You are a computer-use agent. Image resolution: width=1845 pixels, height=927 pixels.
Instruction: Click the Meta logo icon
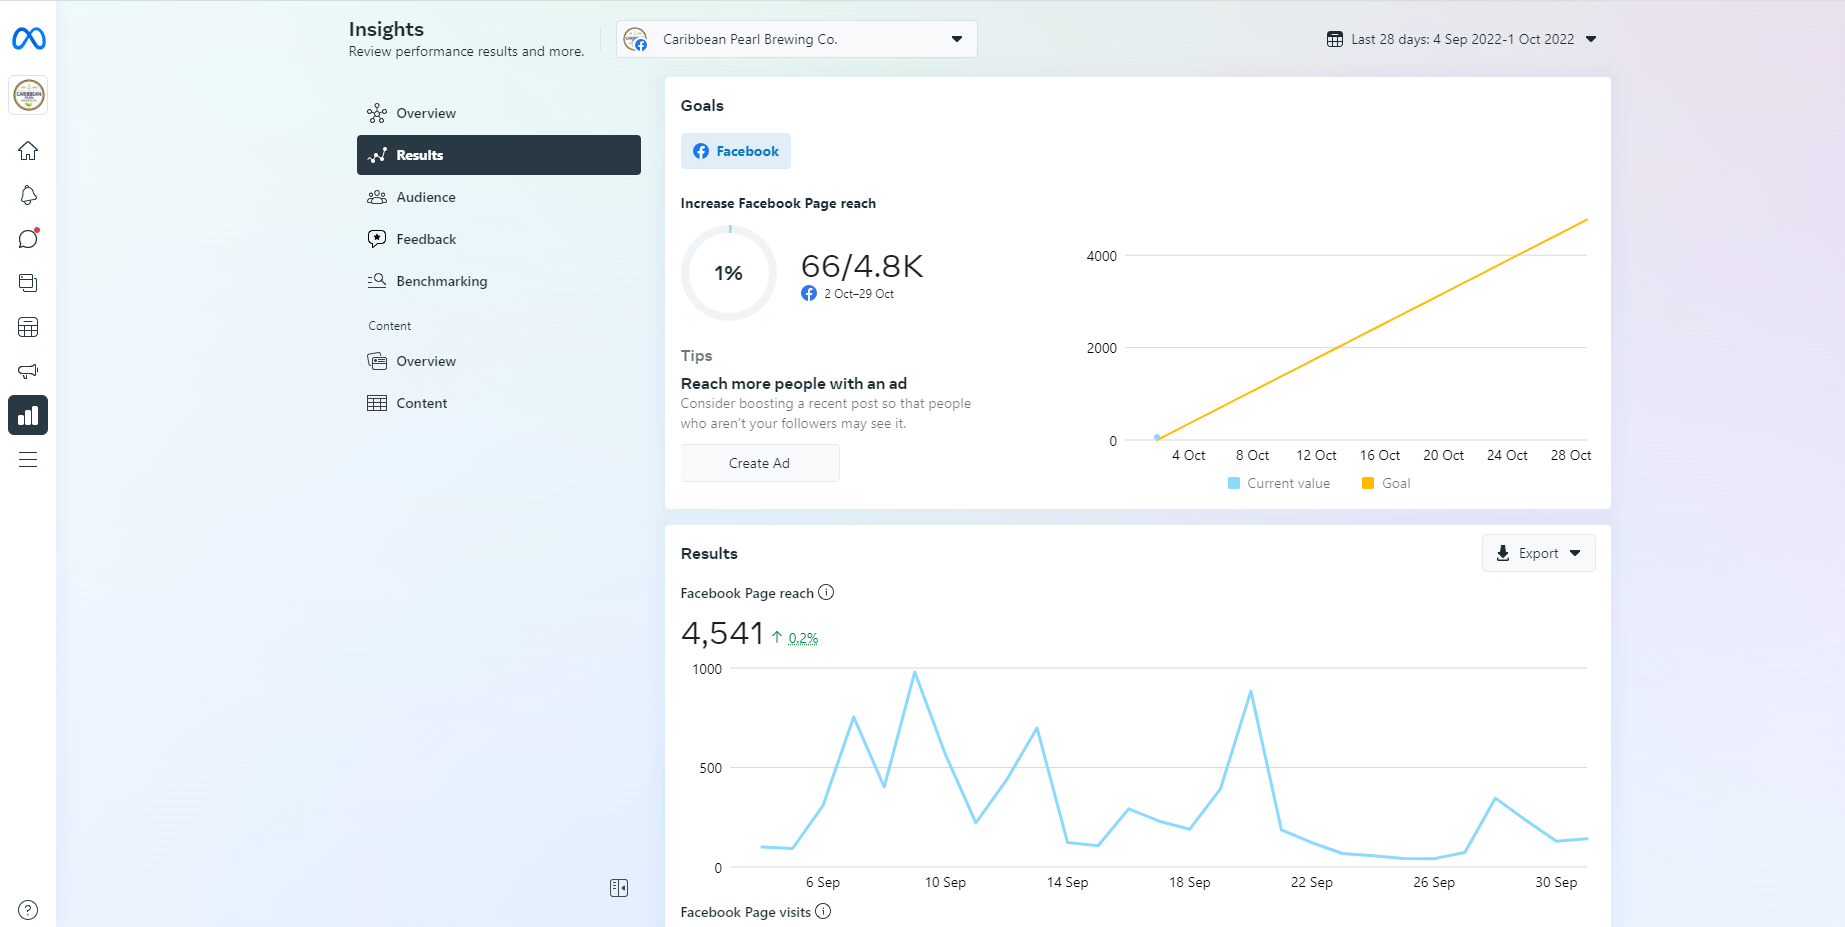(x=28, y=39)
